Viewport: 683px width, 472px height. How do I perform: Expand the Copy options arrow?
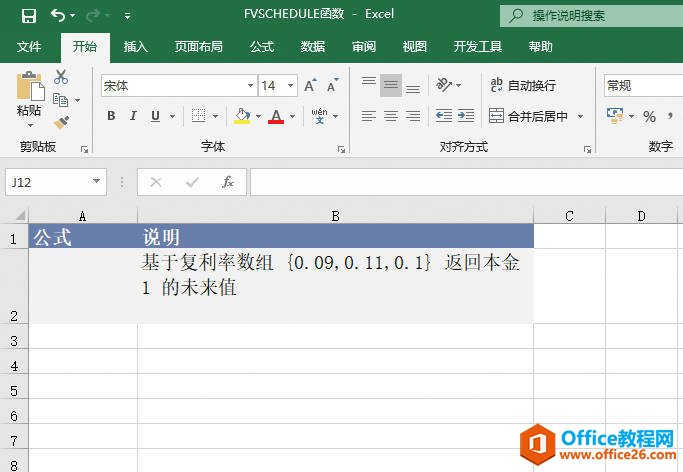(x=78, y=101)
